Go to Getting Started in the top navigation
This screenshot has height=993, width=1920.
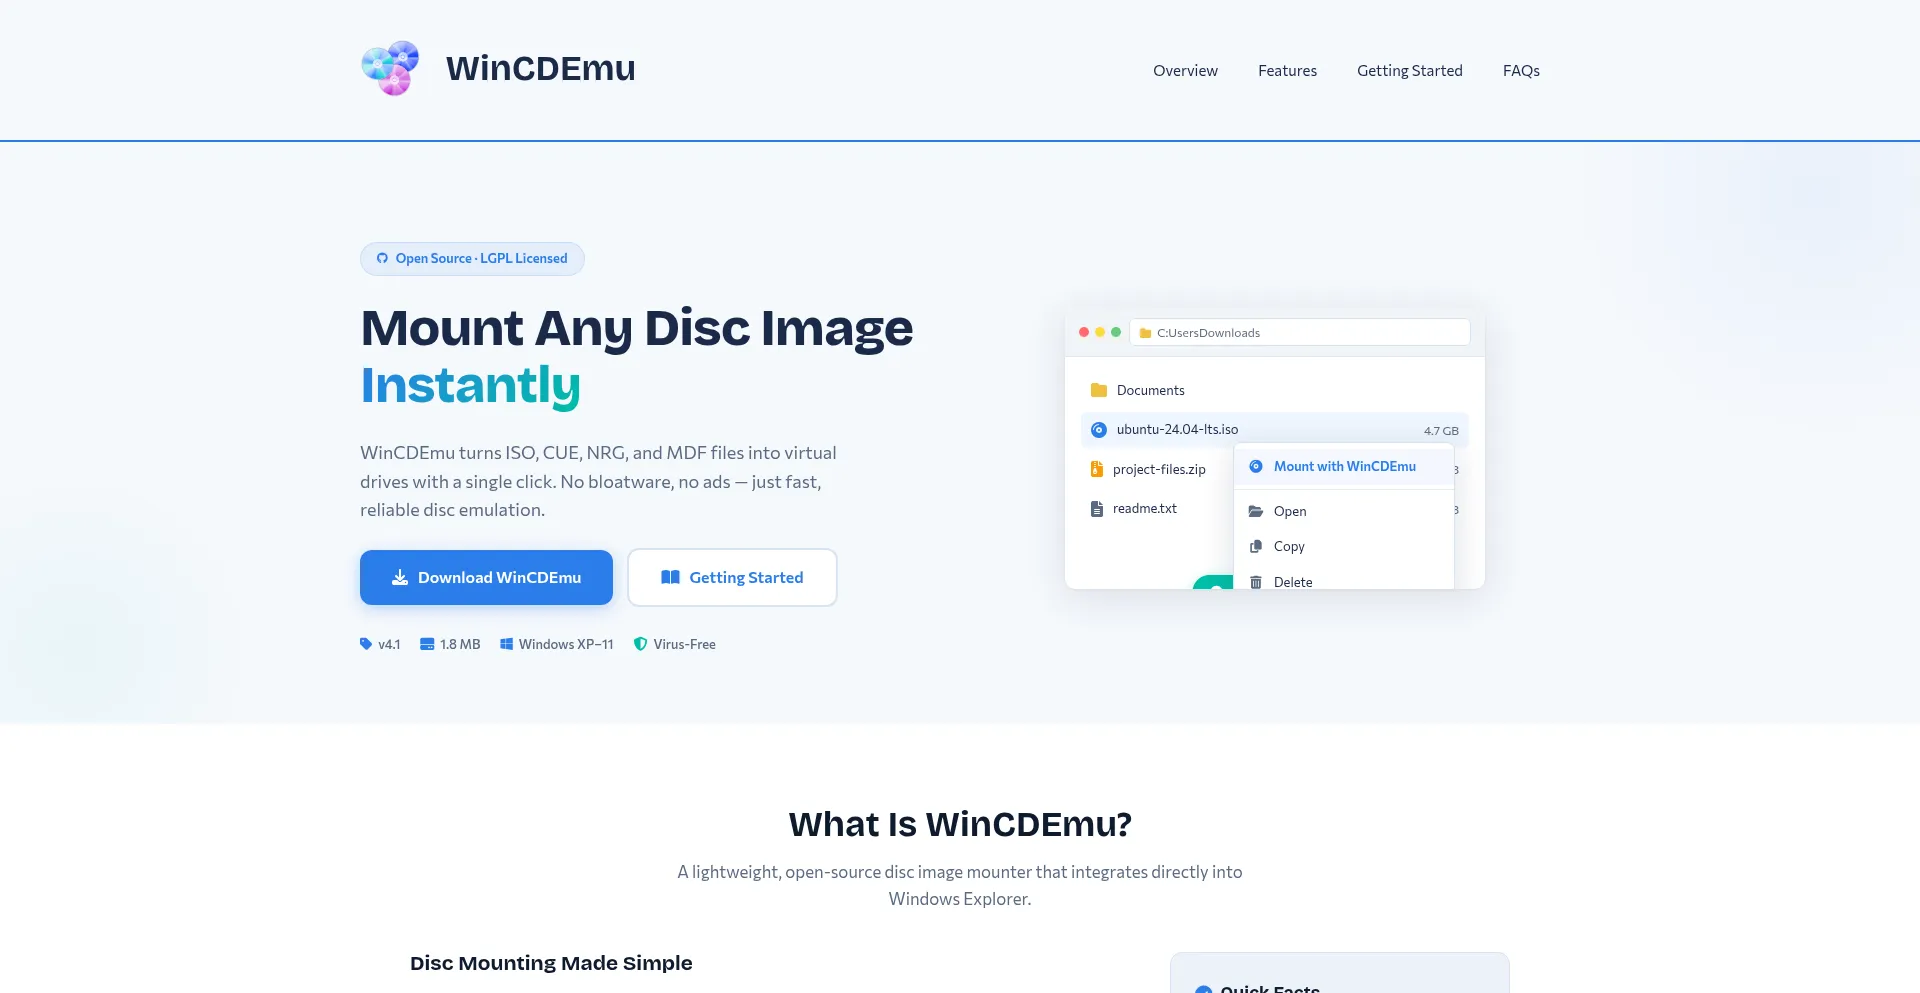pos(1409,71)
